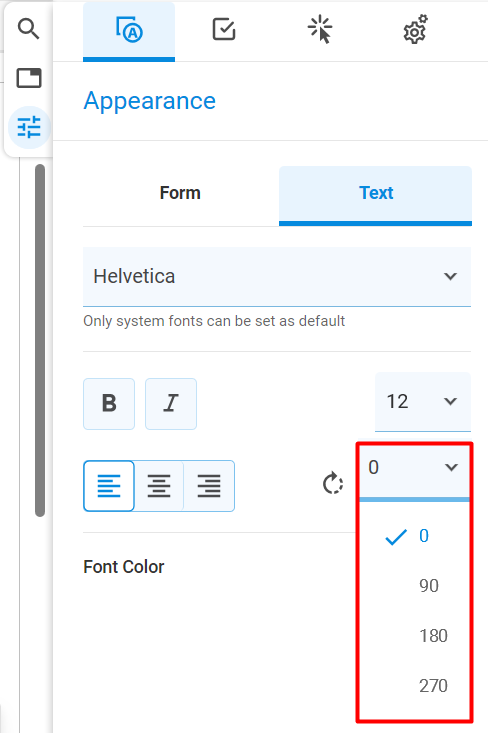Open the actions cursor-click tab icon
Screen dimensions: 488x733
click(x=320, y=29)
